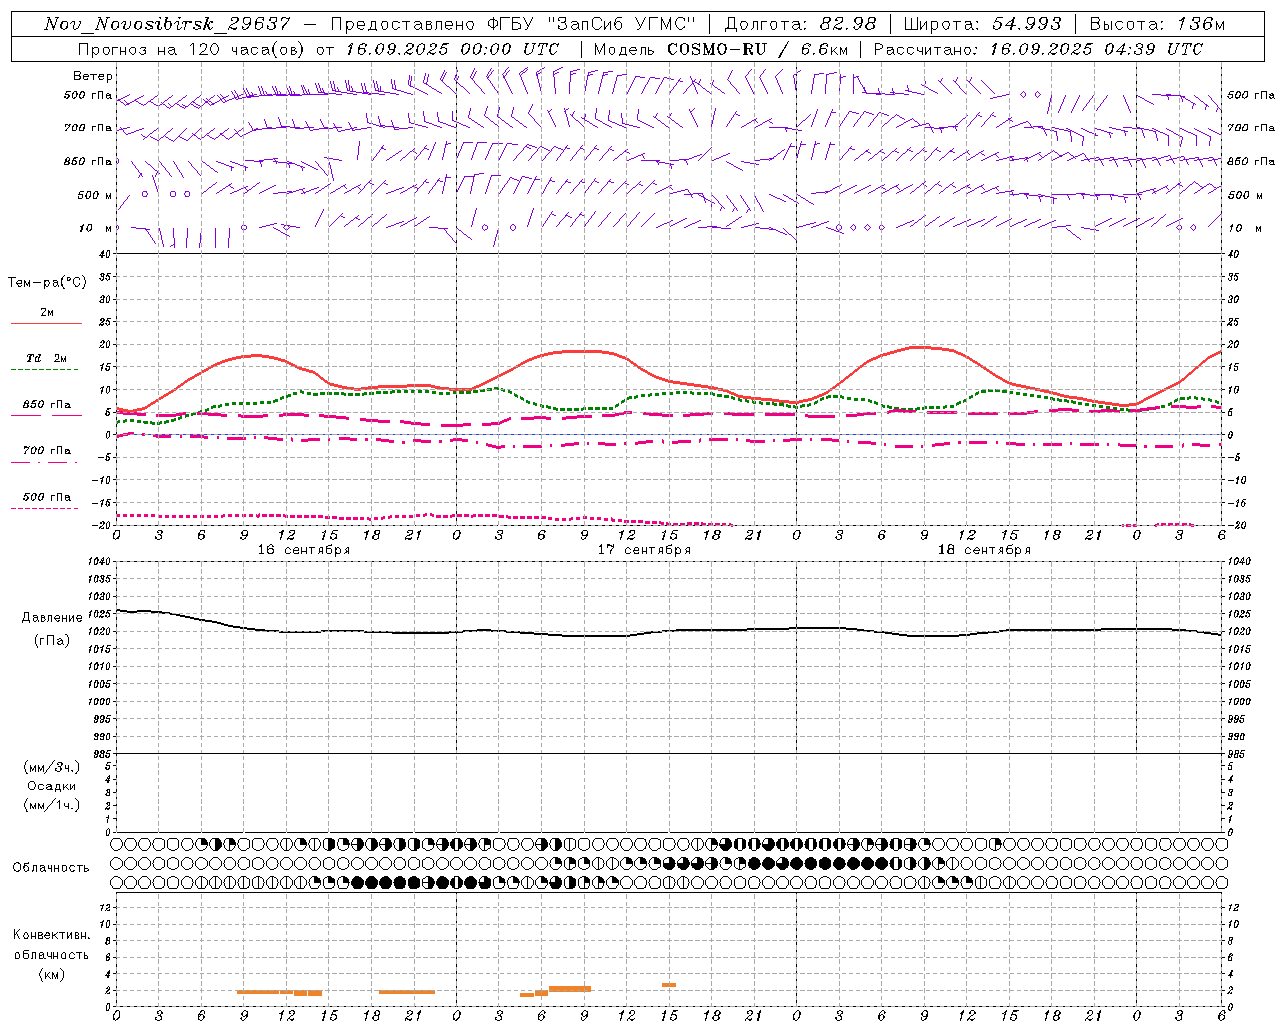Click the orange convective bar near hour 15, 17 сентября
Screen dimensions: 1280x1024
669,985
